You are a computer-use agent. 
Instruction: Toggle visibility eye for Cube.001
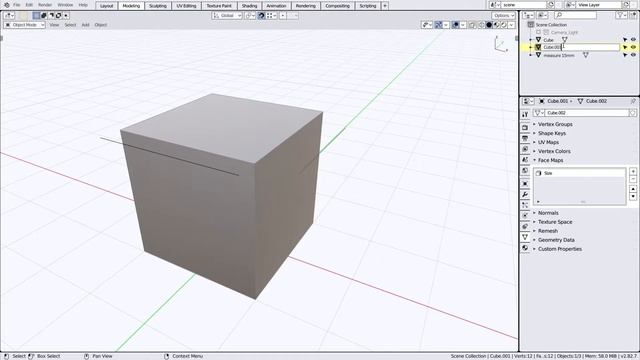[x=633, y=47]
